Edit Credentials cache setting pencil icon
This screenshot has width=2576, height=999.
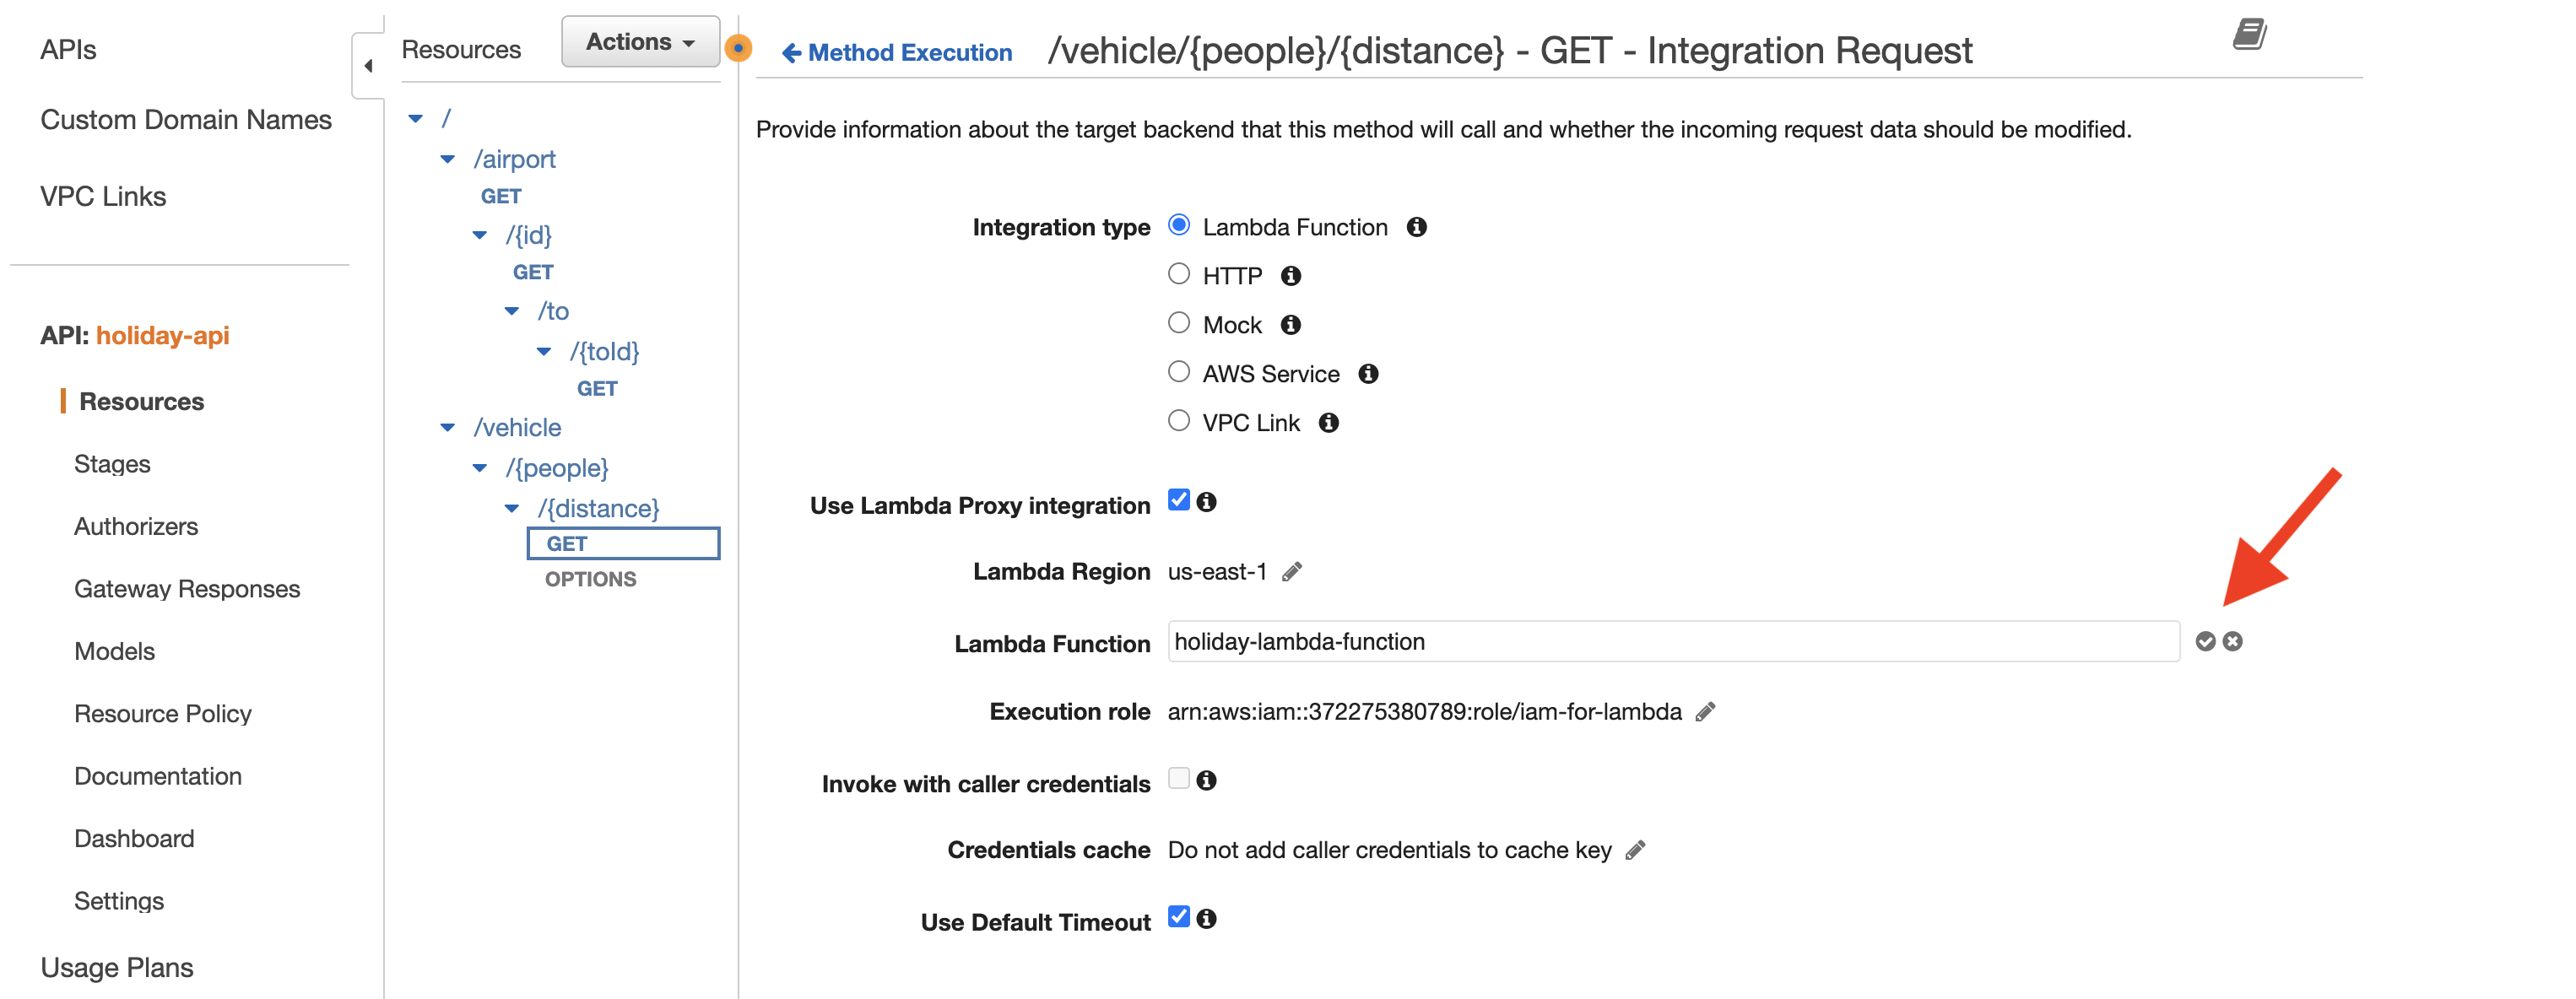tap(1635, 850)
